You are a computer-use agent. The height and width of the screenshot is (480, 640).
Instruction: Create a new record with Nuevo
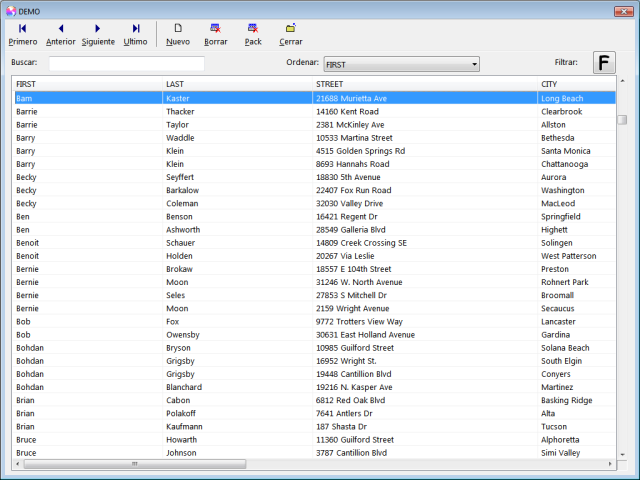pos(178,34)
